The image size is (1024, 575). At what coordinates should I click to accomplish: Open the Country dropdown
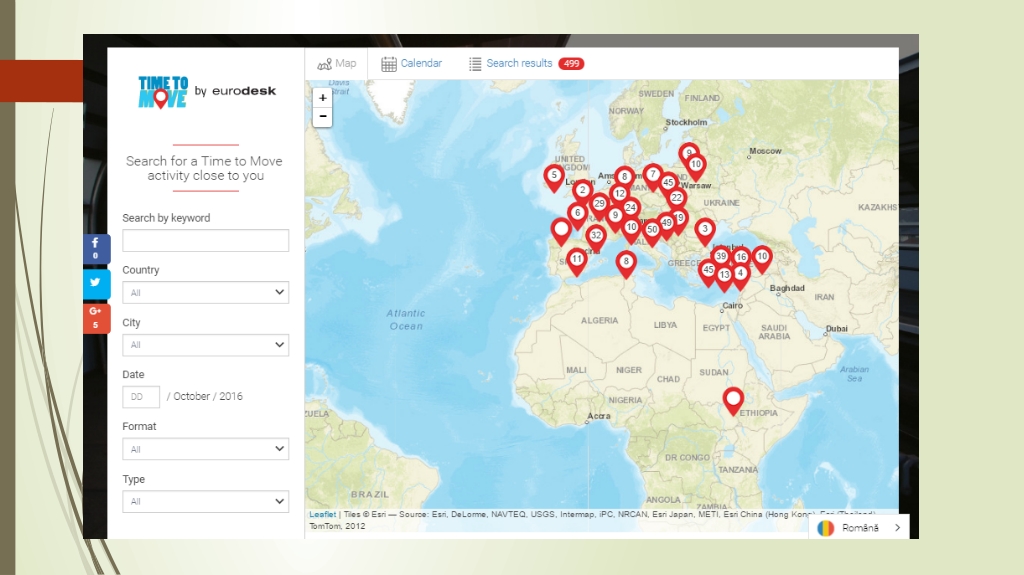click(205, 293)
